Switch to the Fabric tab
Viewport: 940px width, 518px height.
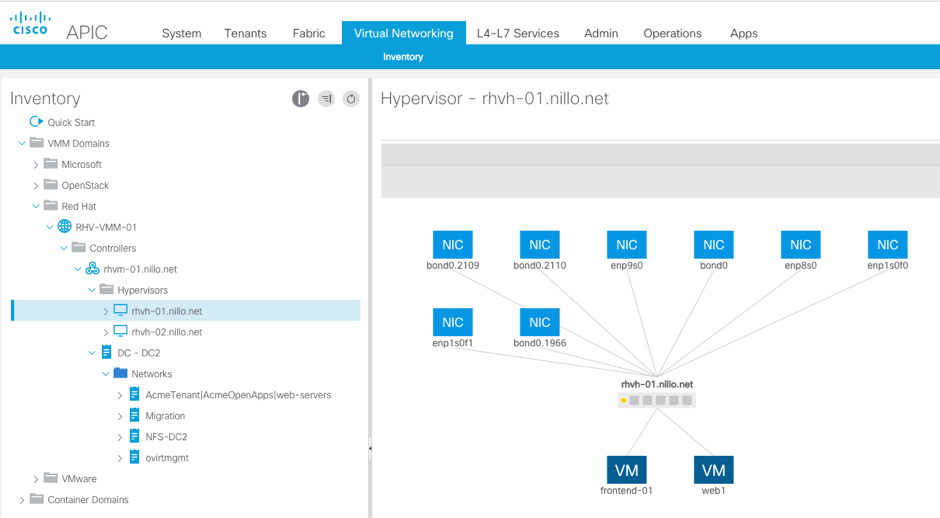[309, 33]
